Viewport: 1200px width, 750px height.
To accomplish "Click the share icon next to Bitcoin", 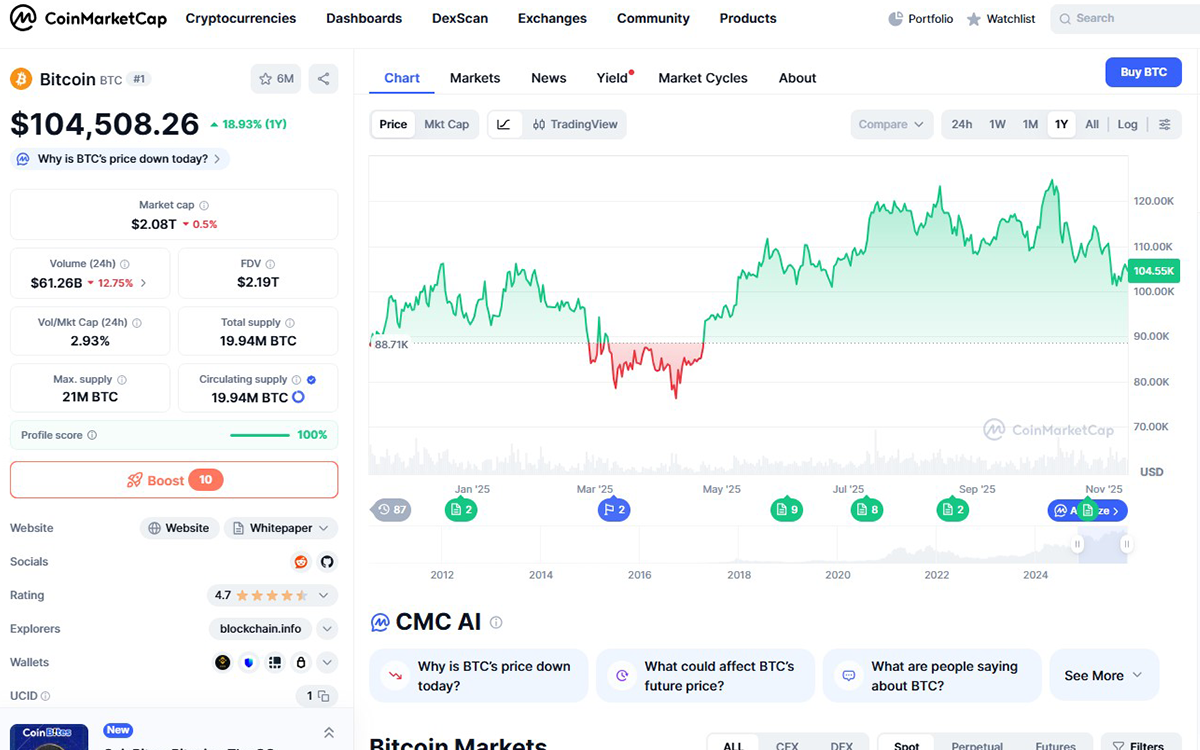I will point(323,79).
